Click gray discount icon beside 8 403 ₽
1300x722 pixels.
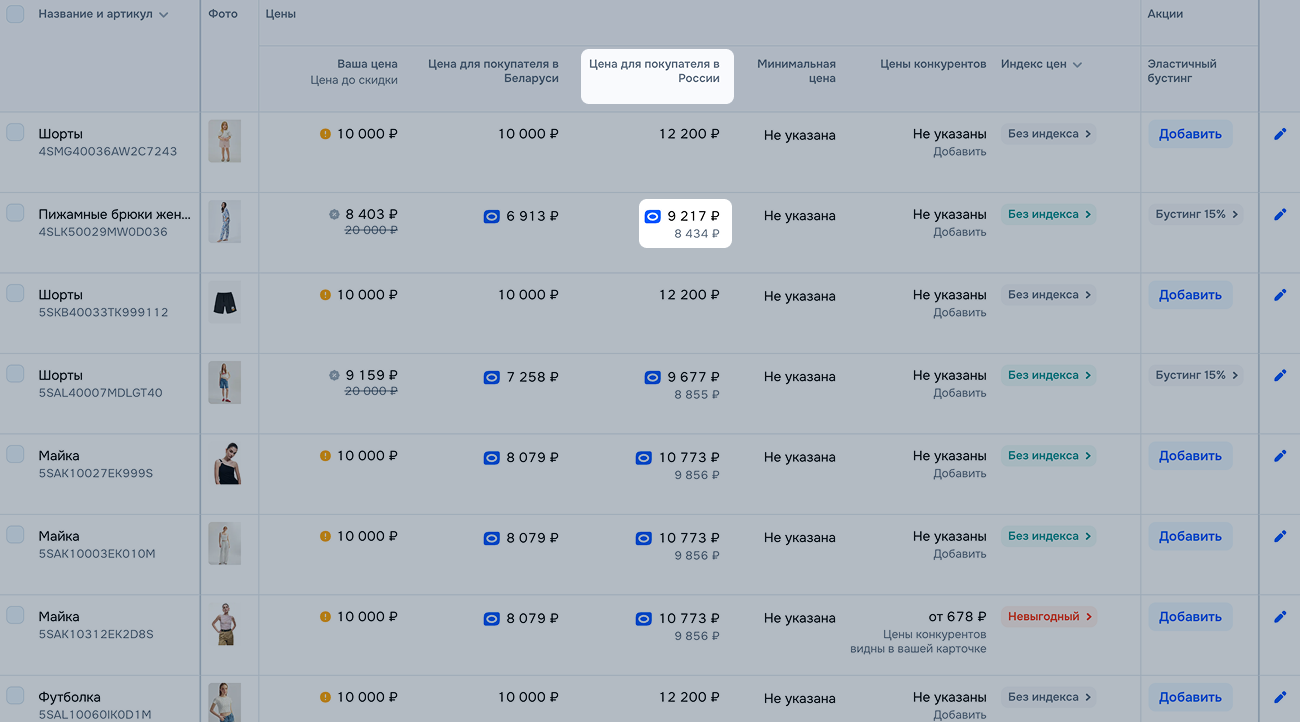[x=334, y=214]
